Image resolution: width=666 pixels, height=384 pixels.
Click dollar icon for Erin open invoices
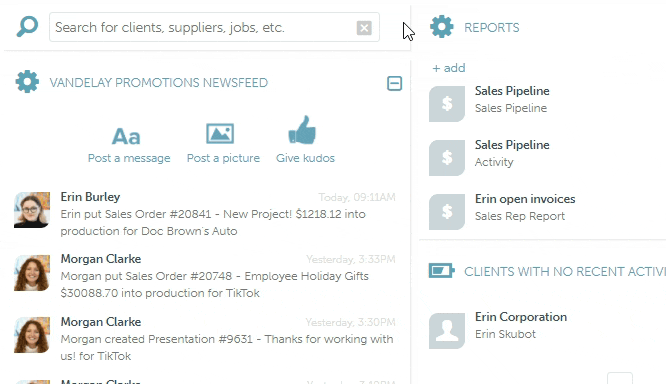447,212
